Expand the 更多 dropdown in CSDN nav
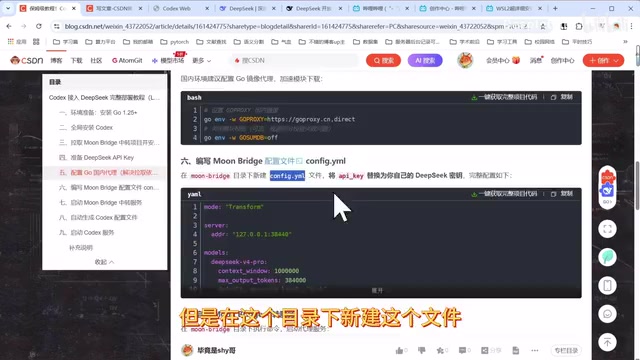This screenshot has width=640, height=360. (x=202, y=60)
